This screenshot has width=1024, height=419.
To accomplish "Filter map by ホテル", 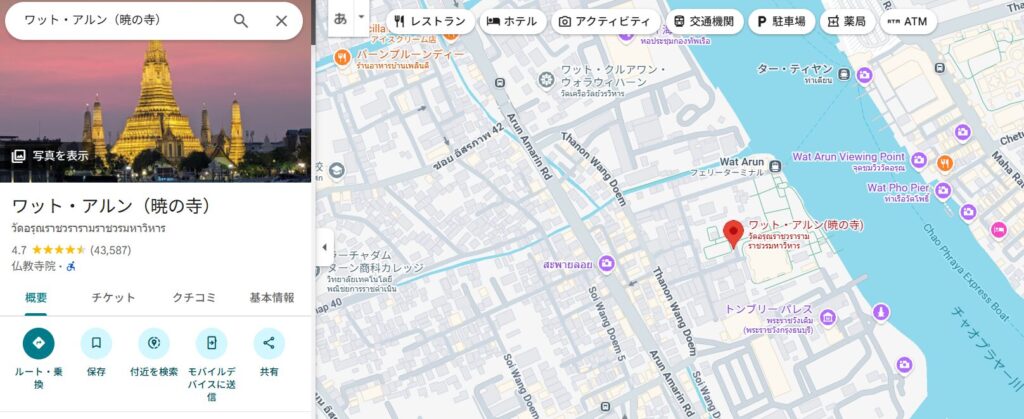I will [x=512, y=21].
